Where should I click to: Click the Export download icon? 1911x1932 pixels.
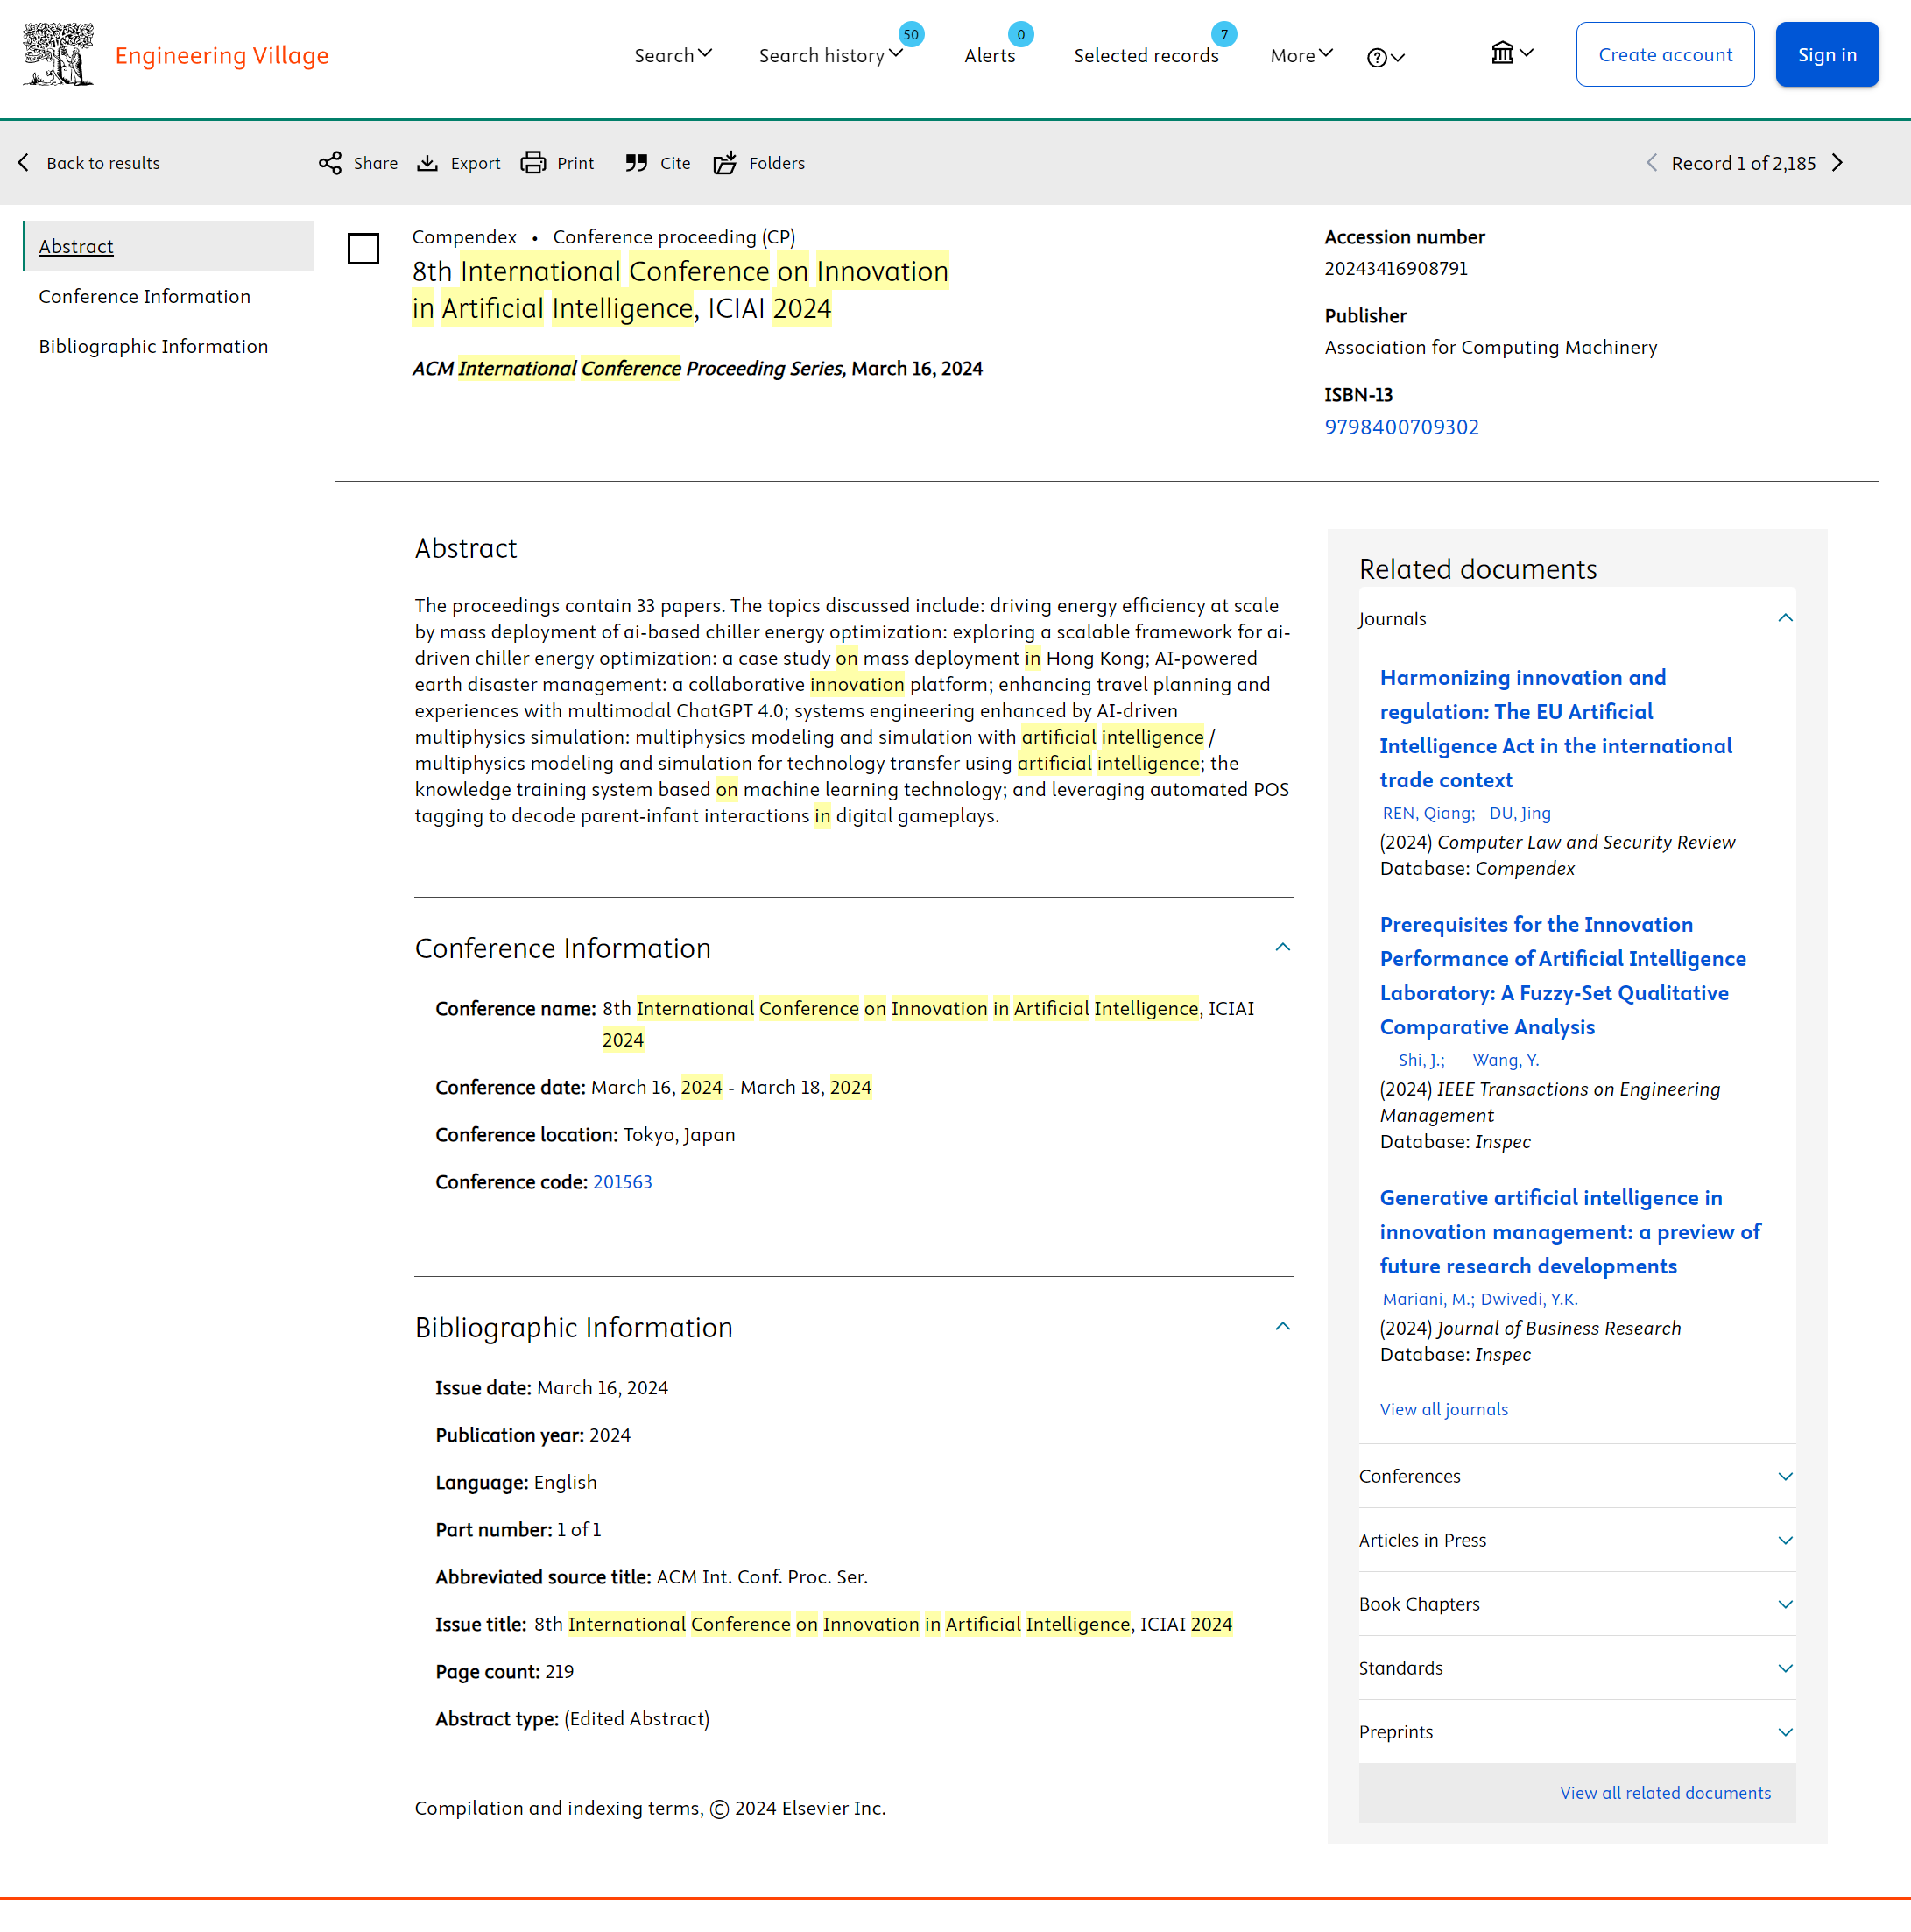click(427, 163)
